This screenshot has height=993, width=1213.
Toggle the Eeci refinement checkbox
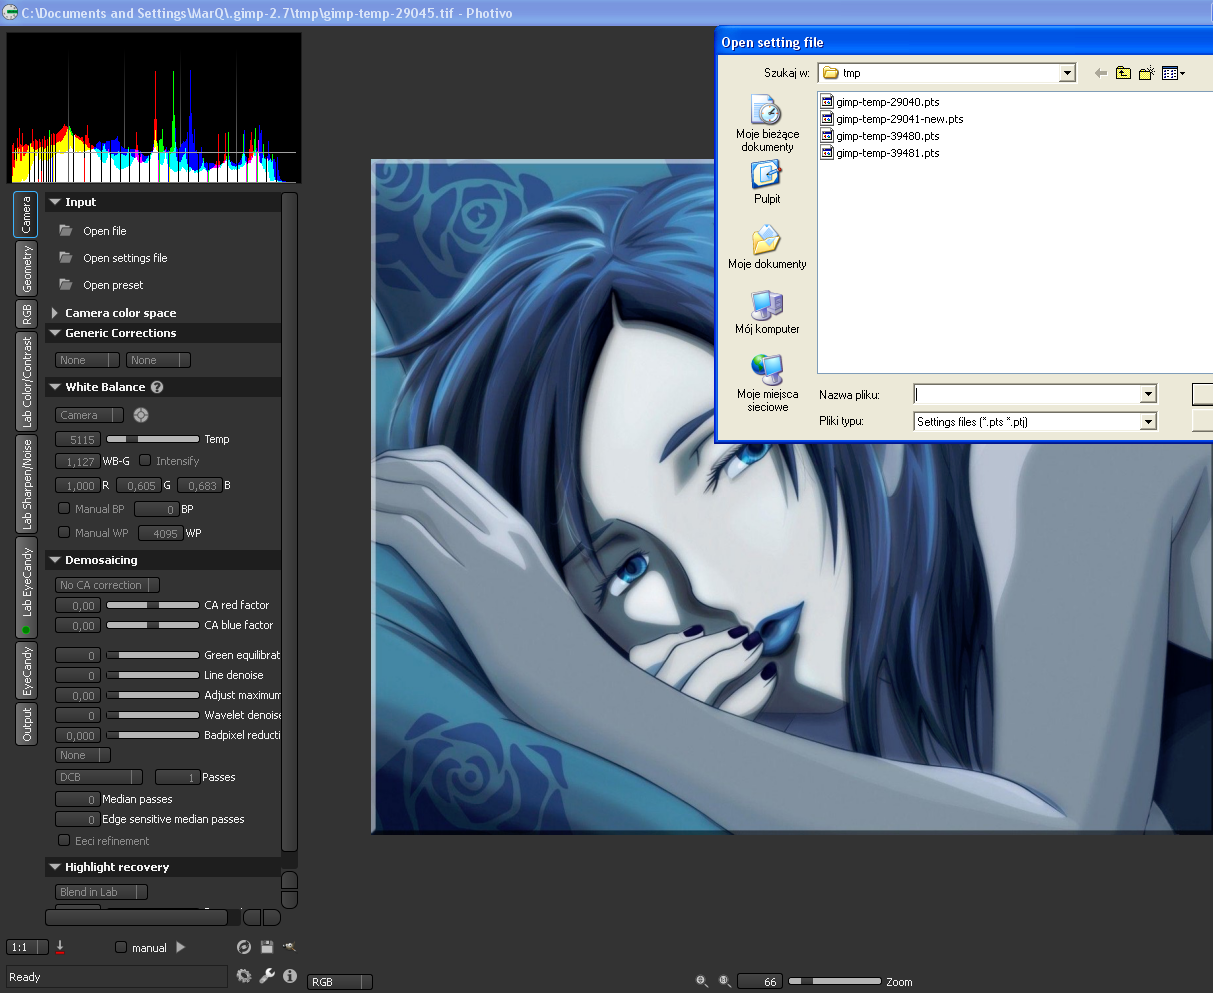click(x=64, y=840)
